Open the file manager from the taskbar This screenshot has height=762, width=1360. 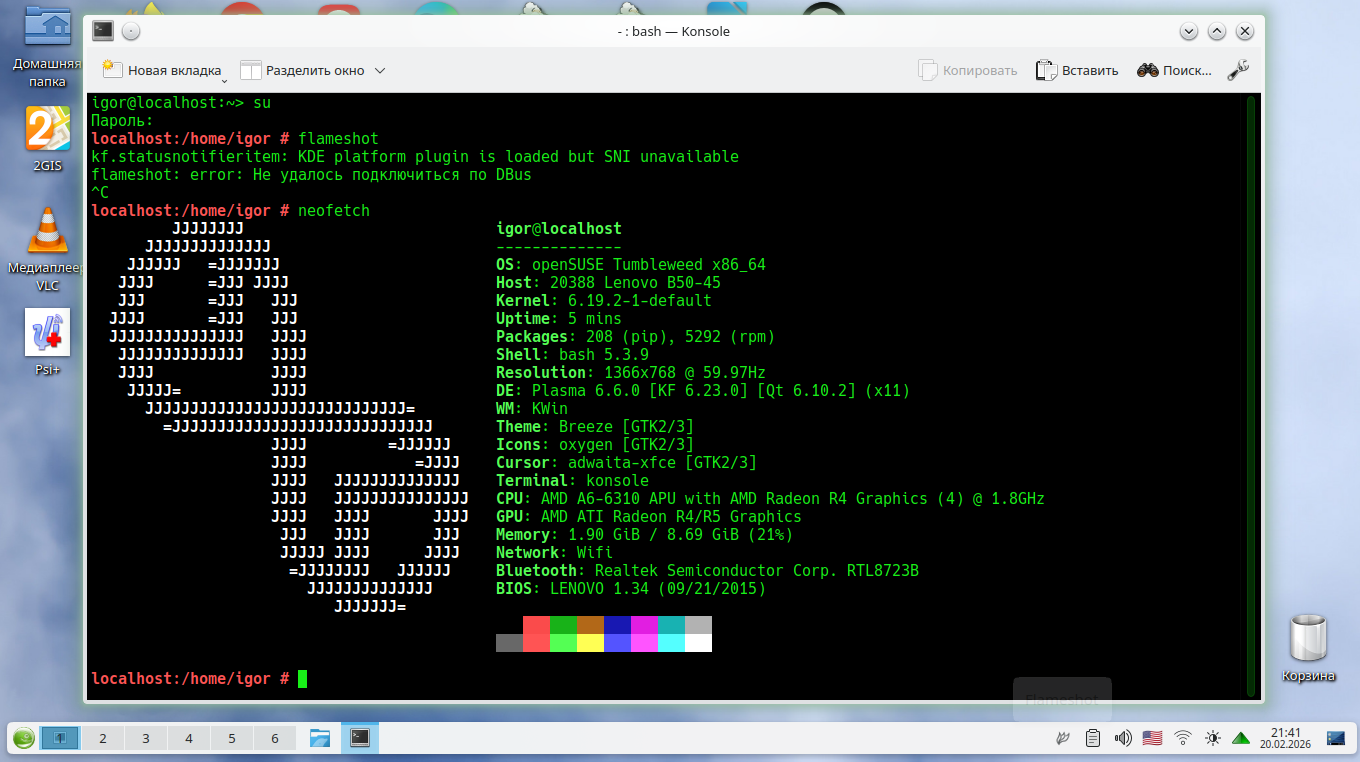pyautogui.click(x=319, y=739)
